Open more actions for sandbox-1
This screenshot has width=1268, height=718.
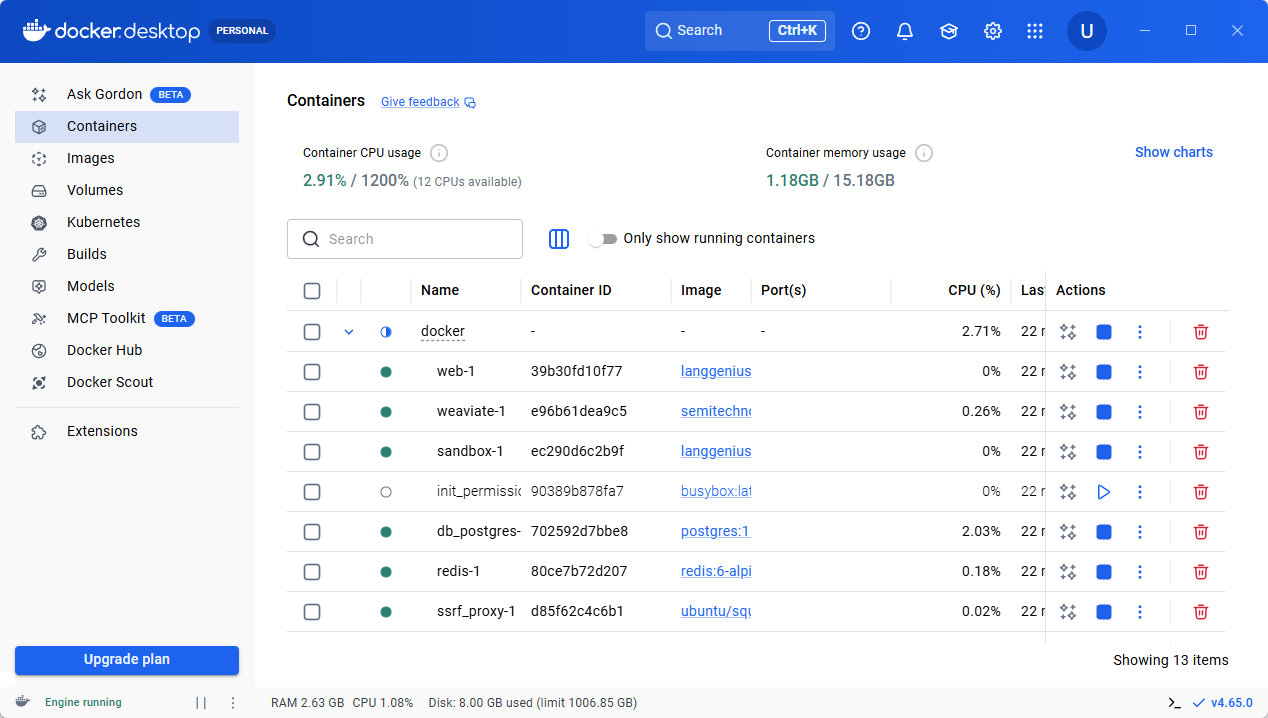(1140, 452)
